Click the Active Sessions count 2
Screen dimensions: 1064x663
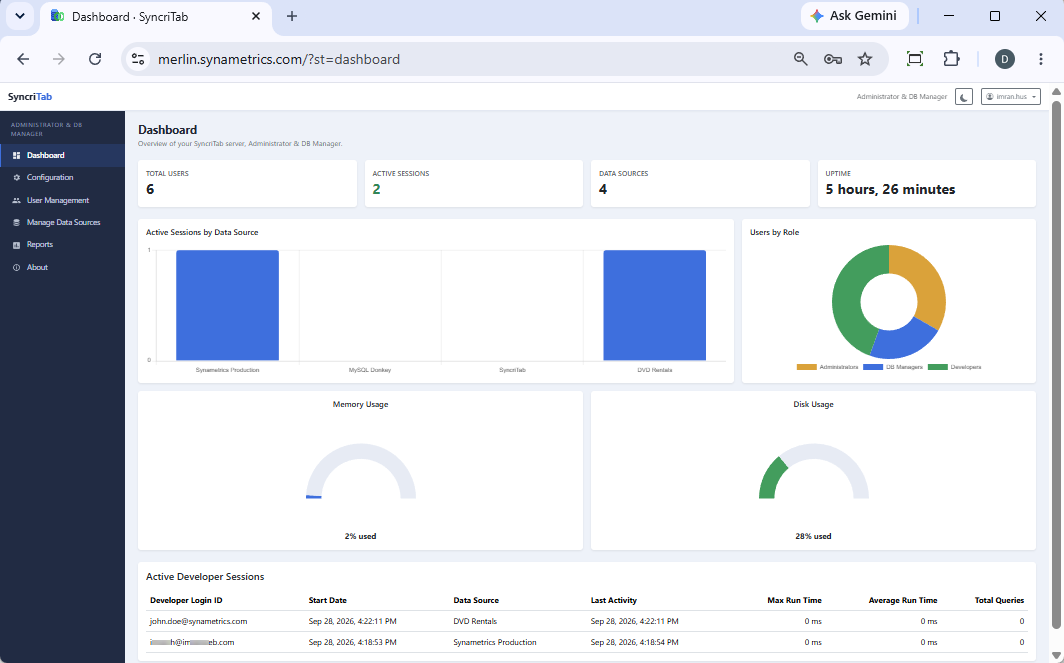[377, 190]
